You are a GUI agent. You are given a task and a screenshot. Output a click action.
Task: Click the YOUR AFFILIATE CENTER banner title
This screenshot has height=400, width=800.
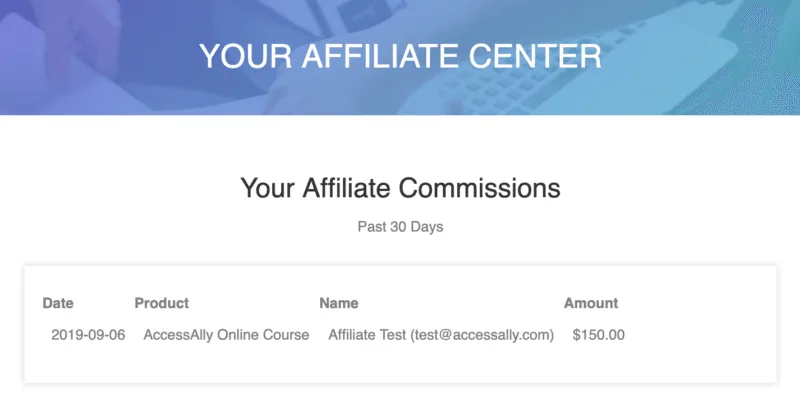pos(400,56)
